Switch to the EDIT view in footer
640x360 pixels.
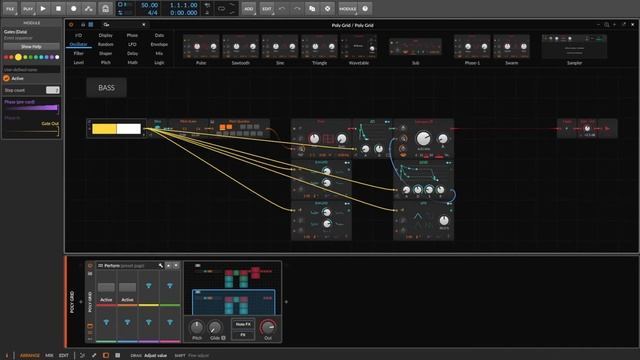(x=64, y=356)
